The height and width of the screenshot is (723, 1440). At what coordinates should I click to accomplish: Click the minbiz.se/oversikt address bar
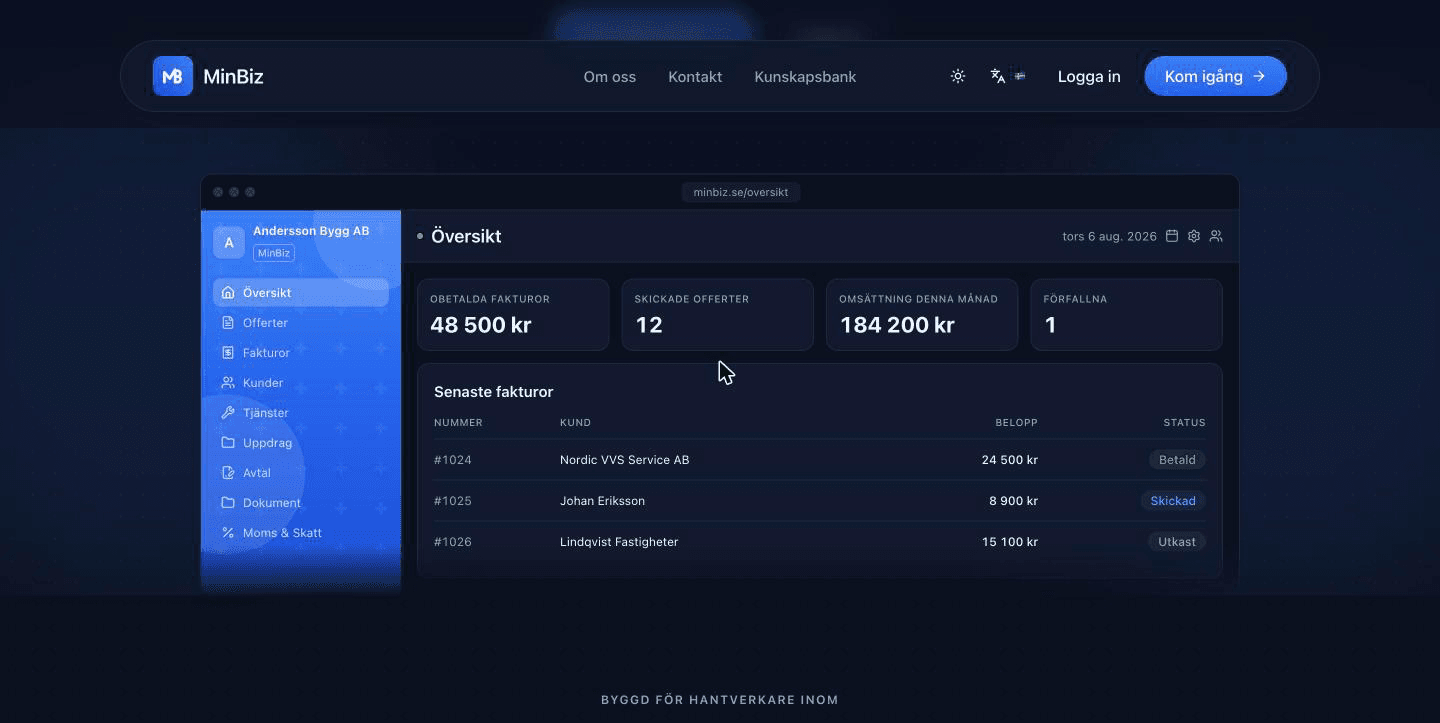coord(741,192)
